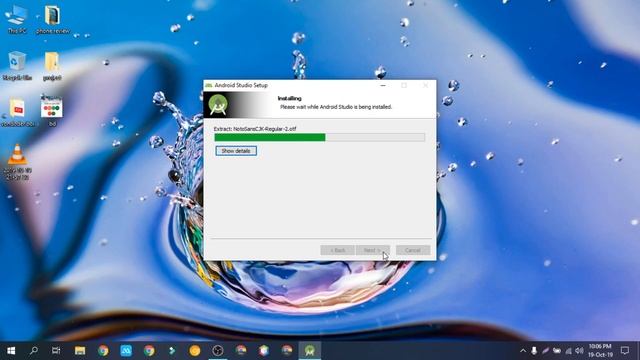Click the small Android icon in title bar

(209, 85)
